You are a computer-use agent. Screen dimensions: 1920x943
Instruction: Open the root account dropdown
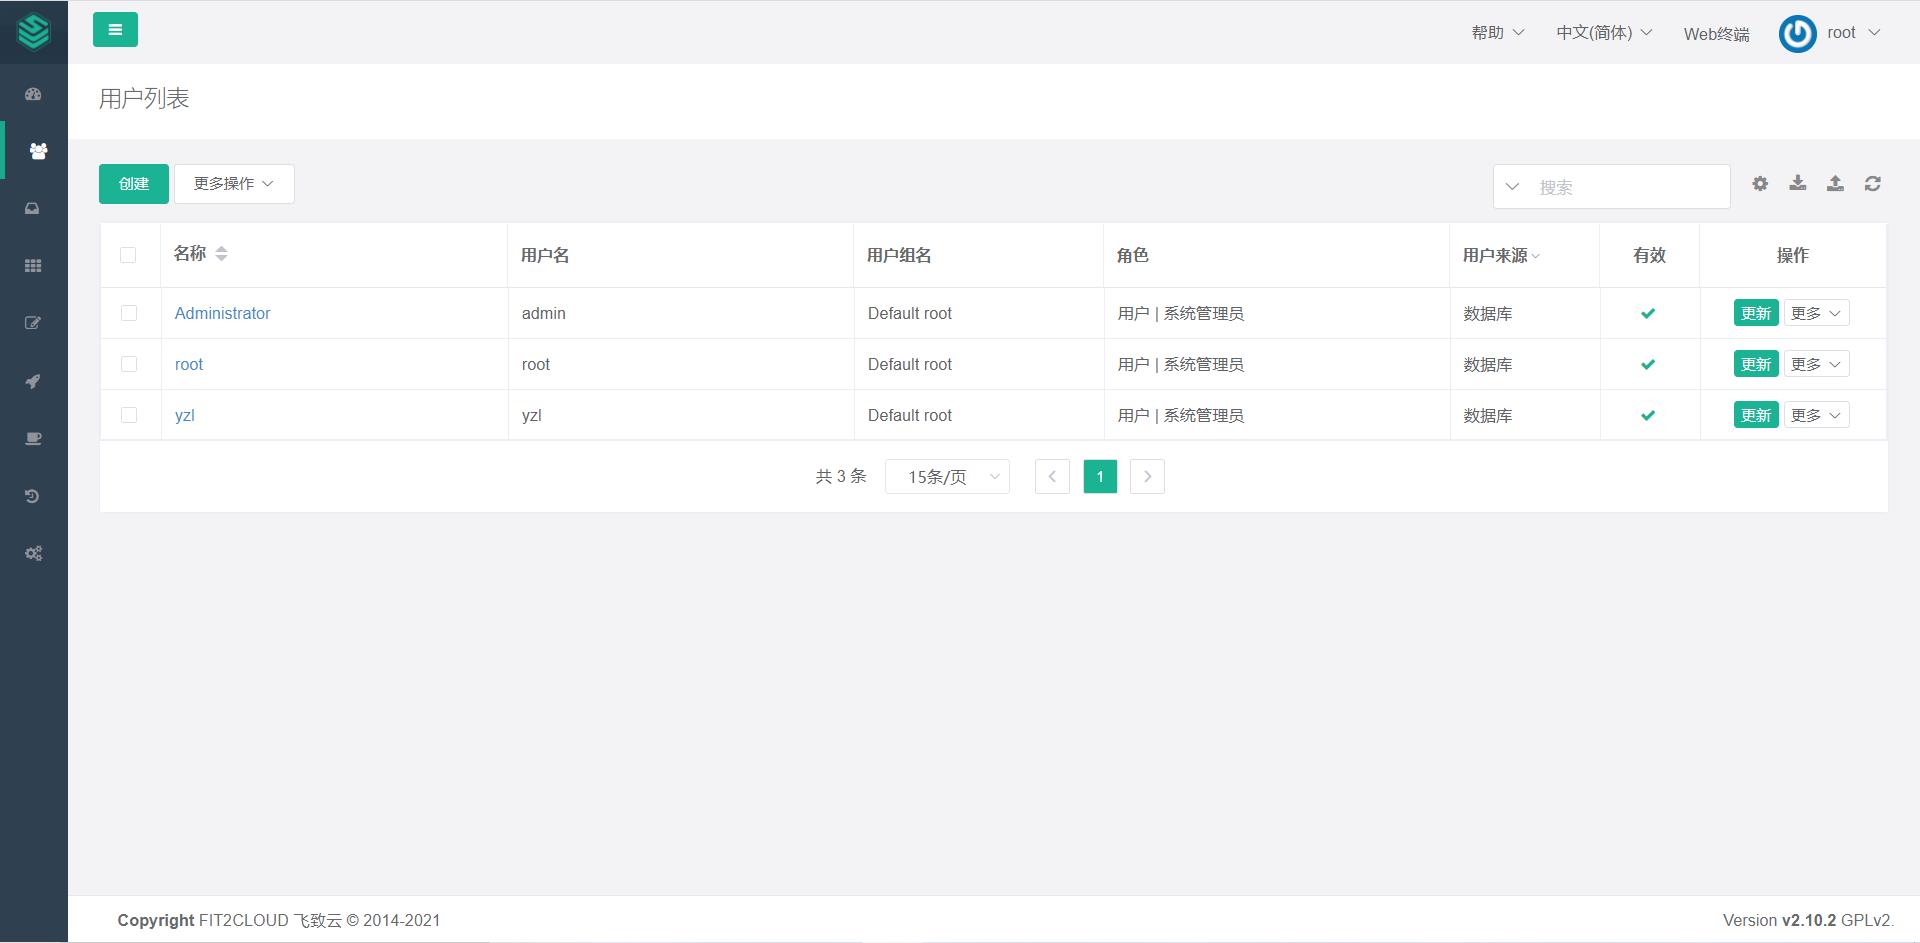point(1854,32)
